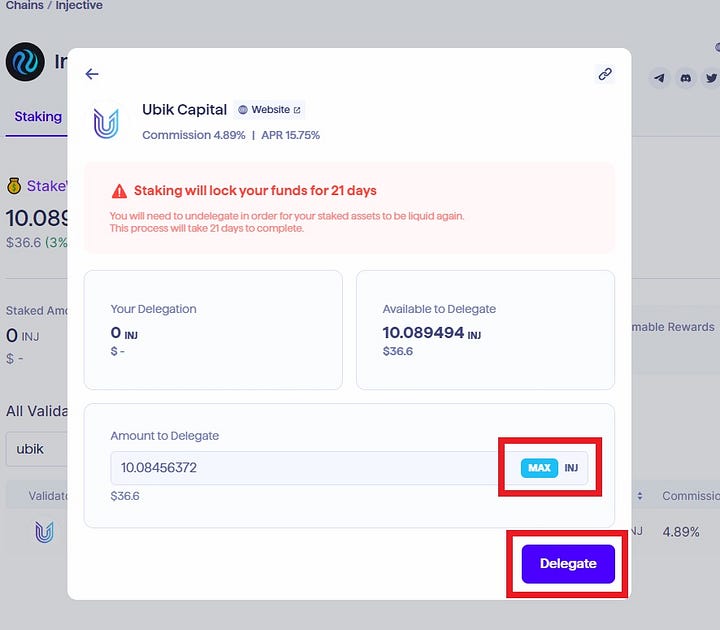This screenshot has height=630, width=720.
Task: Open Ubik Capital Website link
Action: click(x=269, y=110)
